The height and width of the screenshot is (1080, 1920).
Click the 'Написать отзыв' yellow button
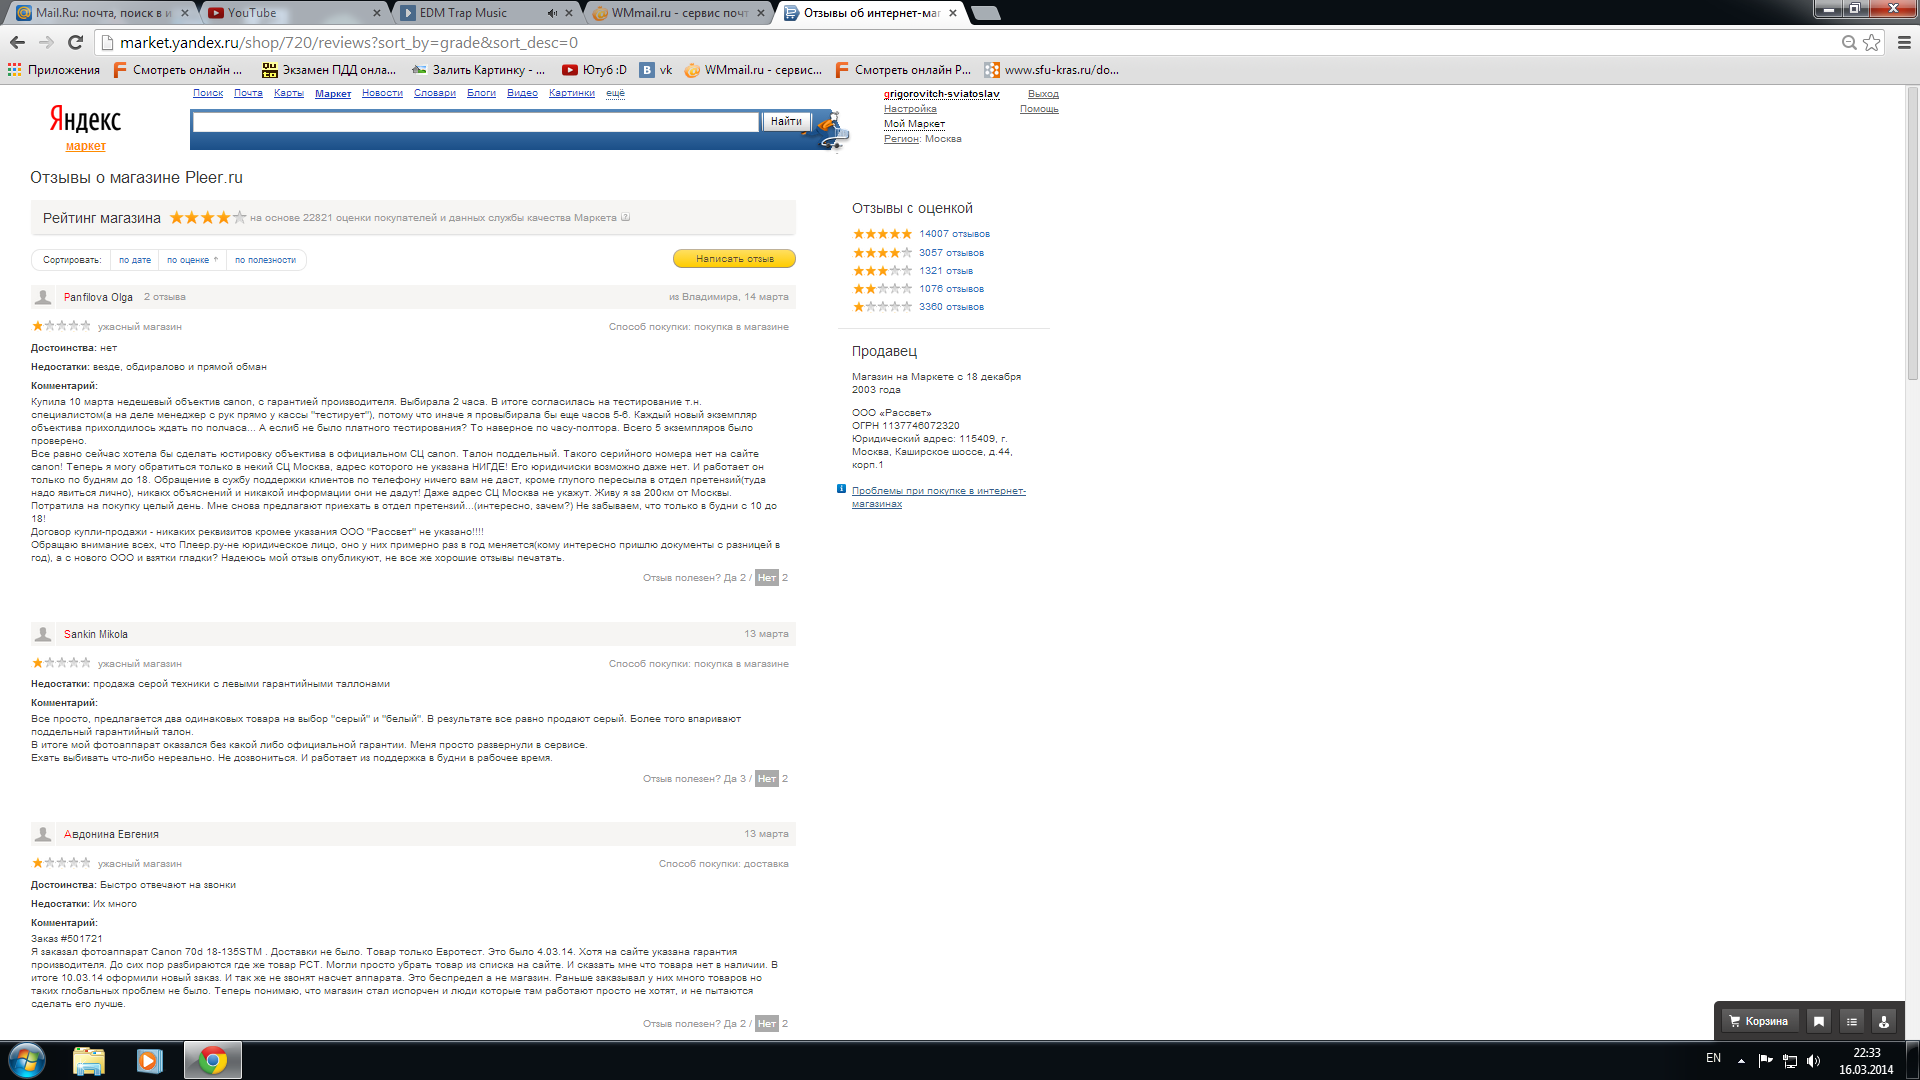tap(734, 259)
